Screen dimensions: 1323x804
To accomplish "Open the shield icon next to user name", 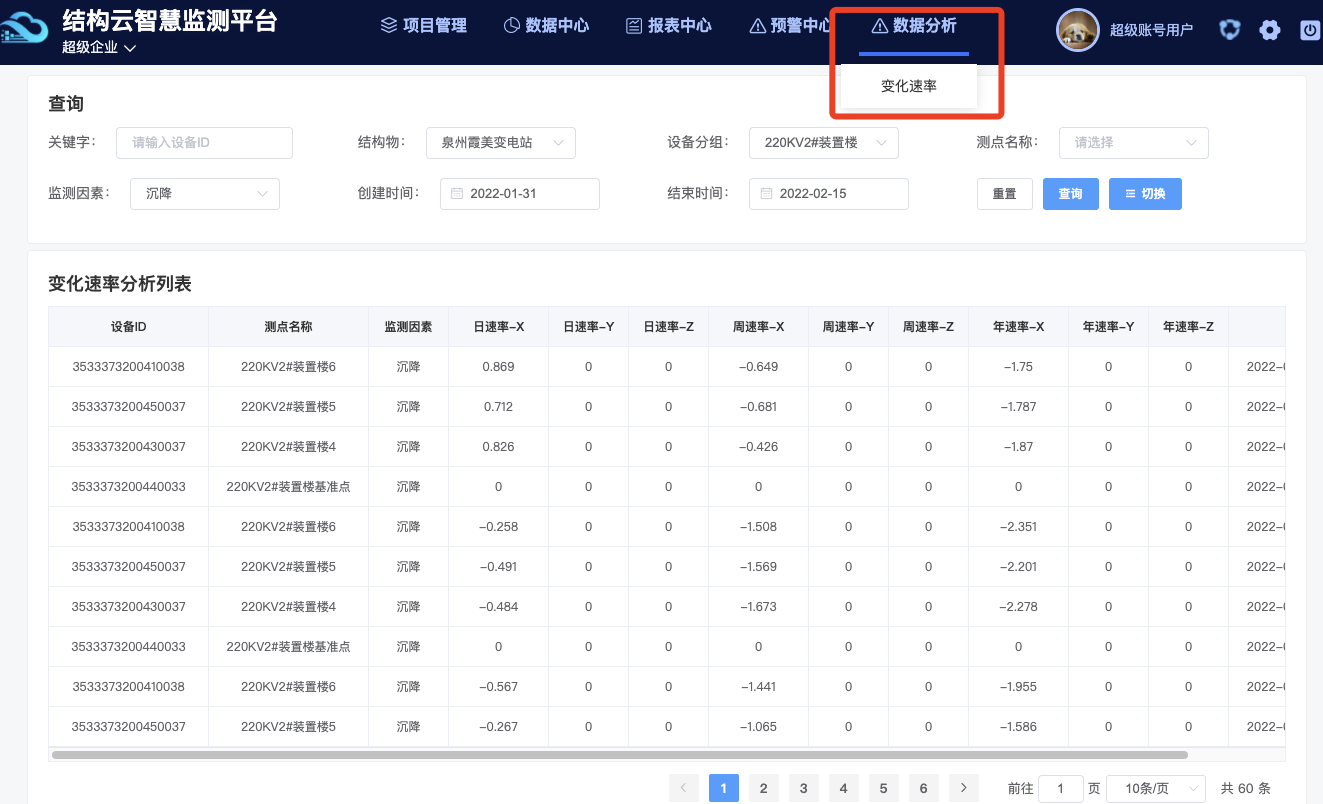I will tap(1230, 30).
